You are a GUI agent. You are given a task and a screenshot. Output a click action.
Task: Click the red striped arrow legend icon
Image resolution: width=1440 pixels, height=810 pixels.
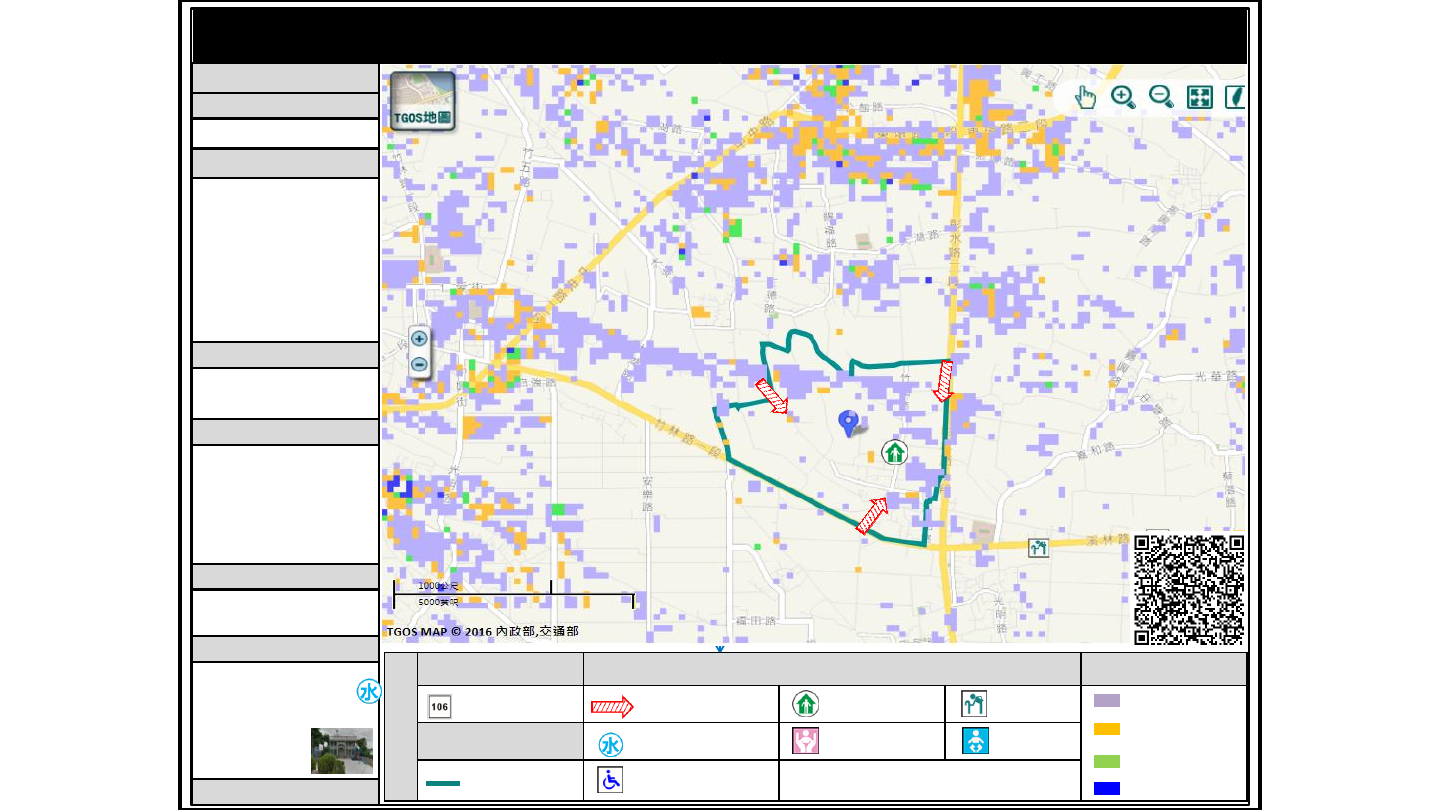612,707
